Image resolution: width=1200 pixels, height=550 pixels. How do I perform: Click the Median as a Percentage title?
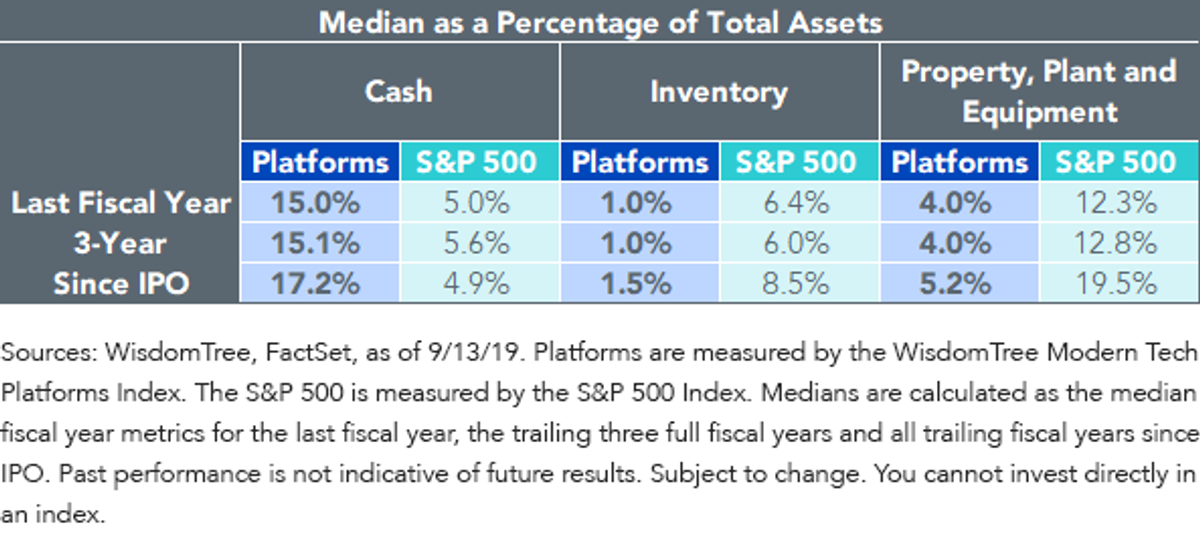[x=600, y=21]
